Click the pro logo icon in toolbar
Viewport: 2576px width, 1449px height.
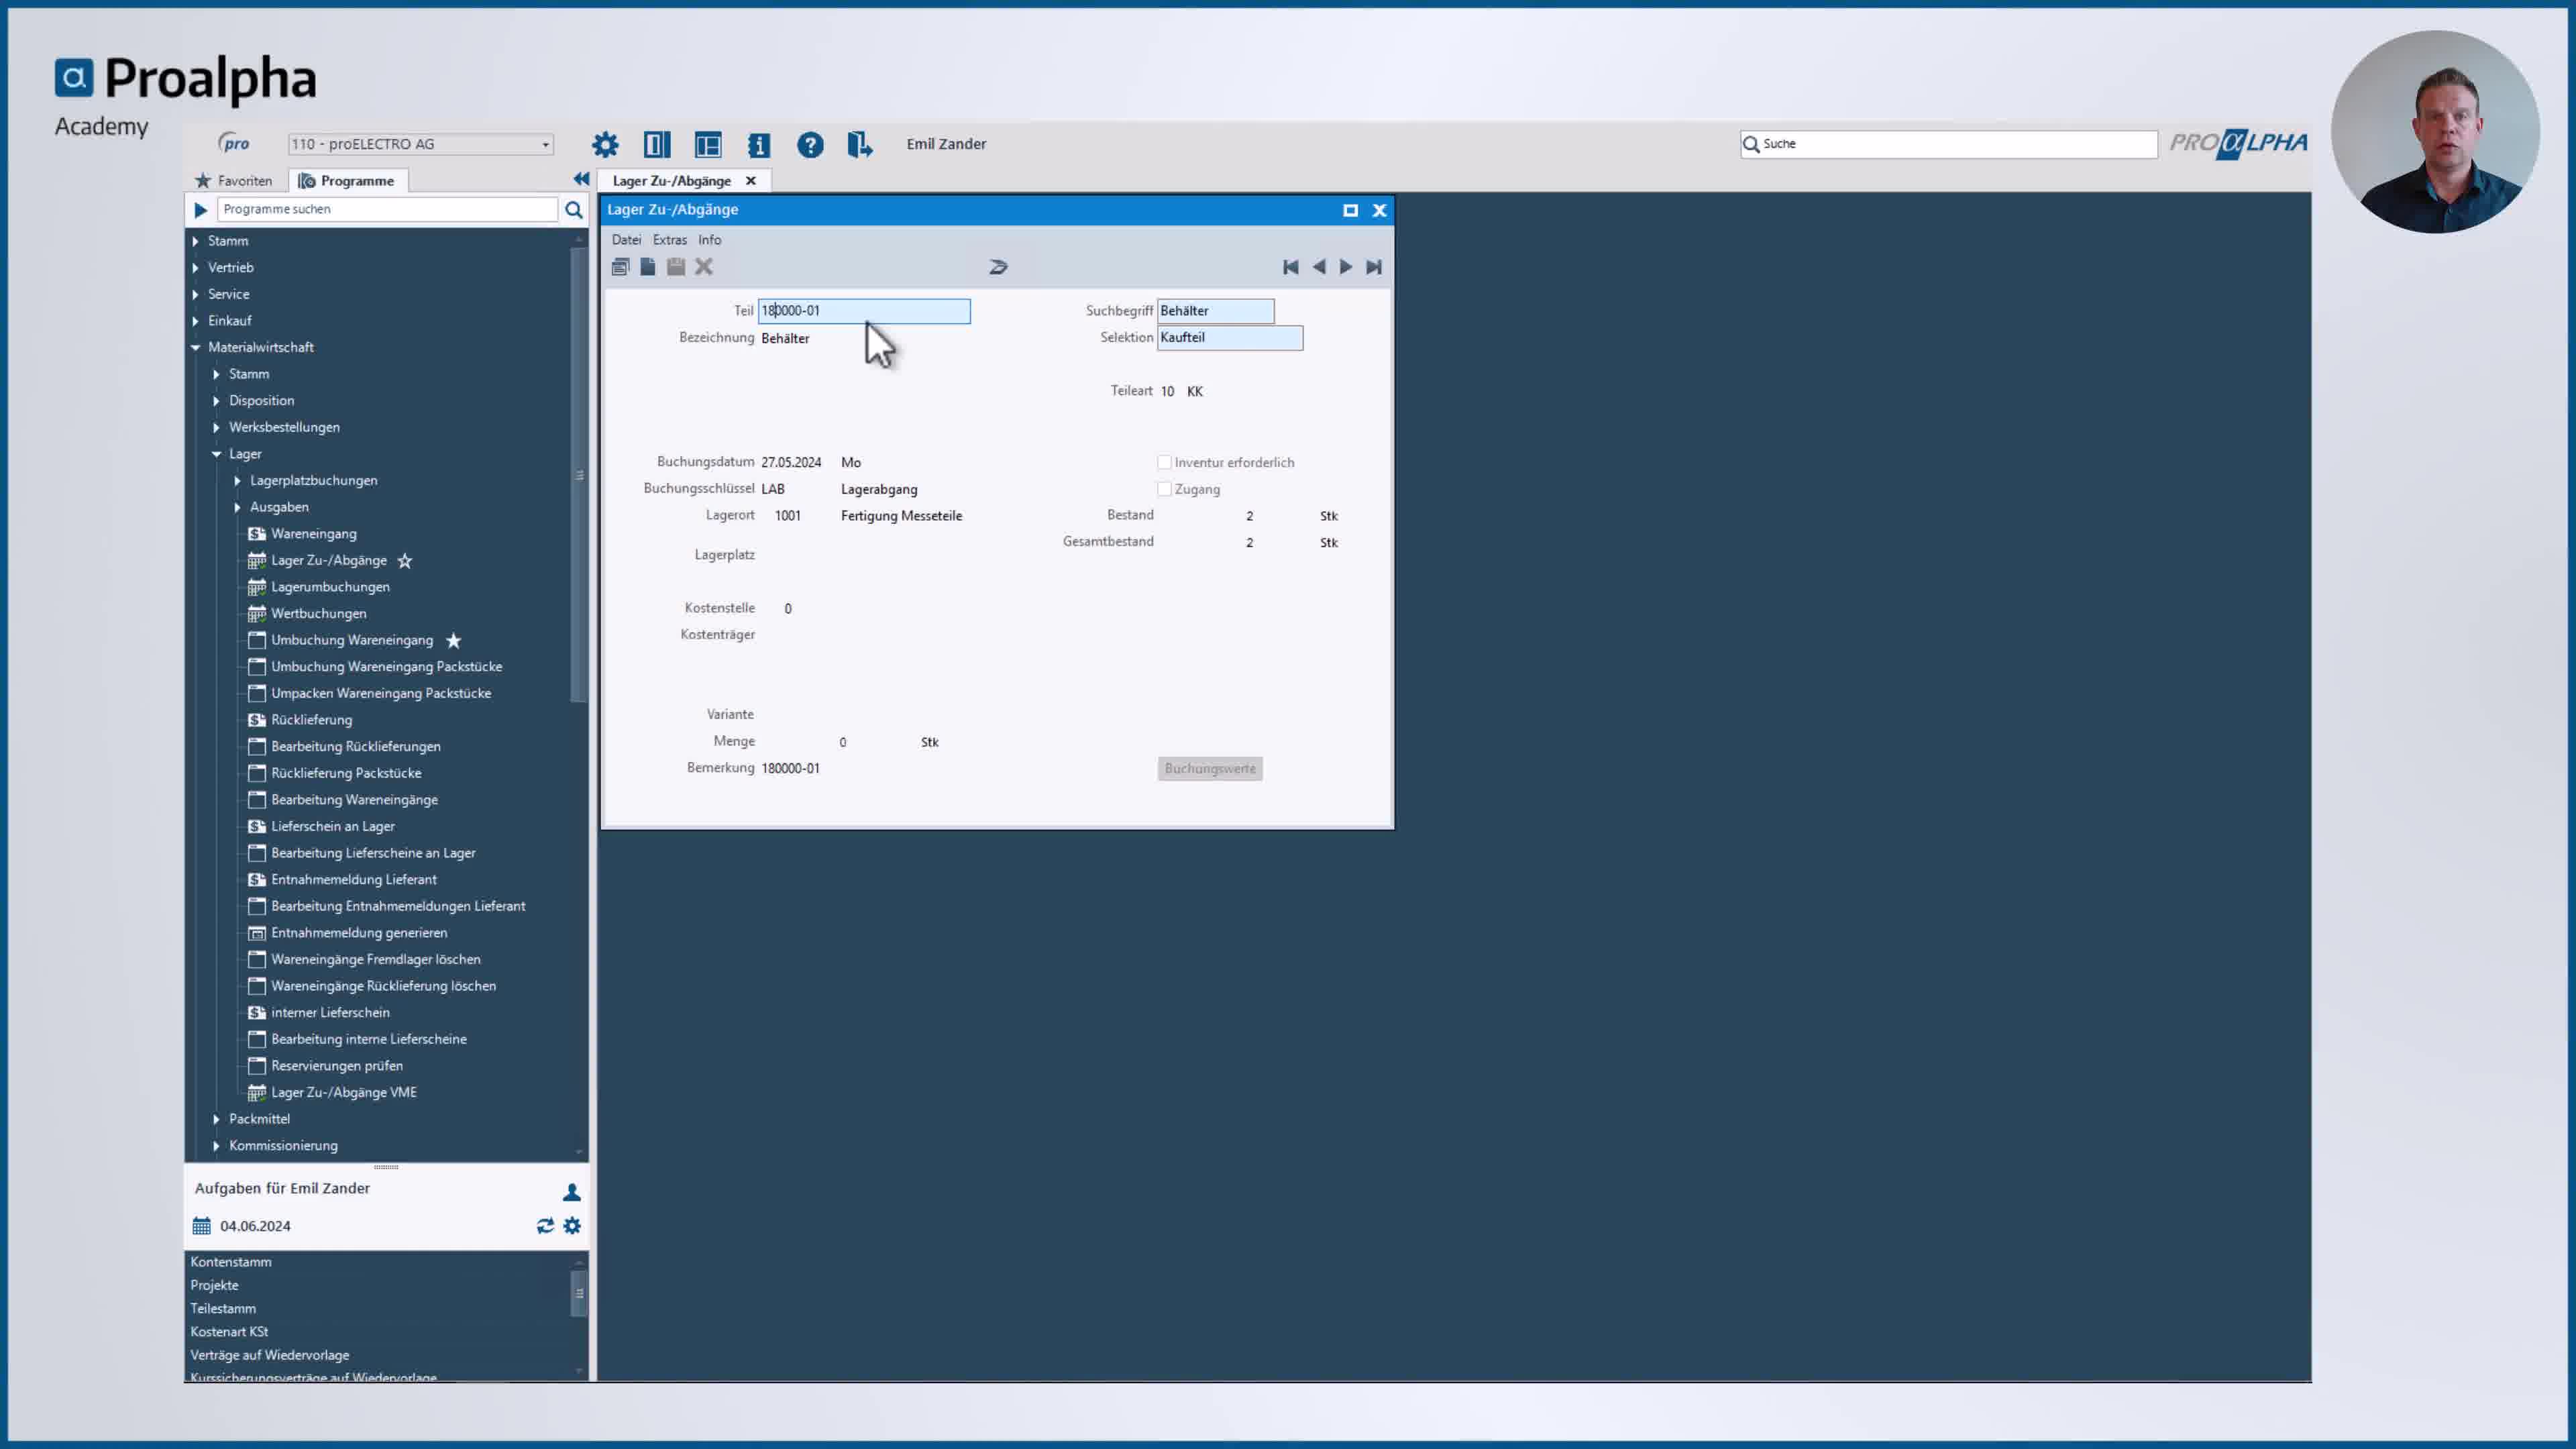pyautogui.click(x=234, y=143)
